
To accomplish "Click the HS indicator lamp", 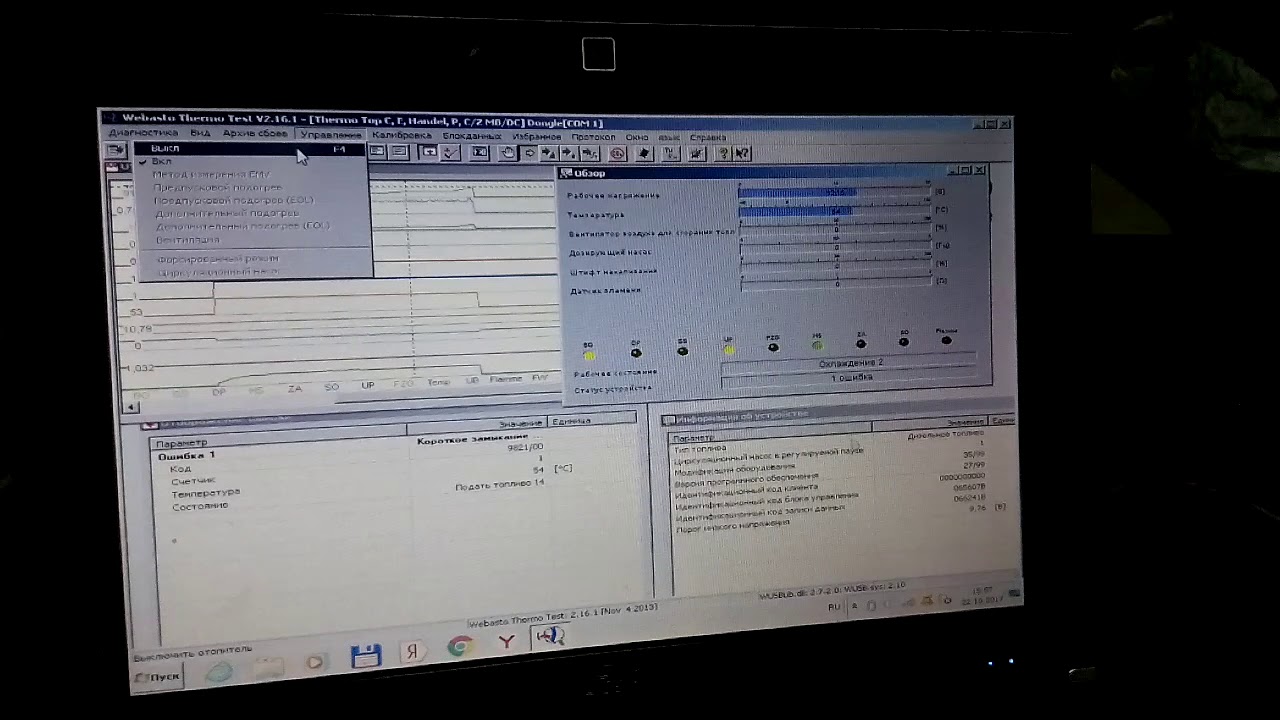I will 817,345.
